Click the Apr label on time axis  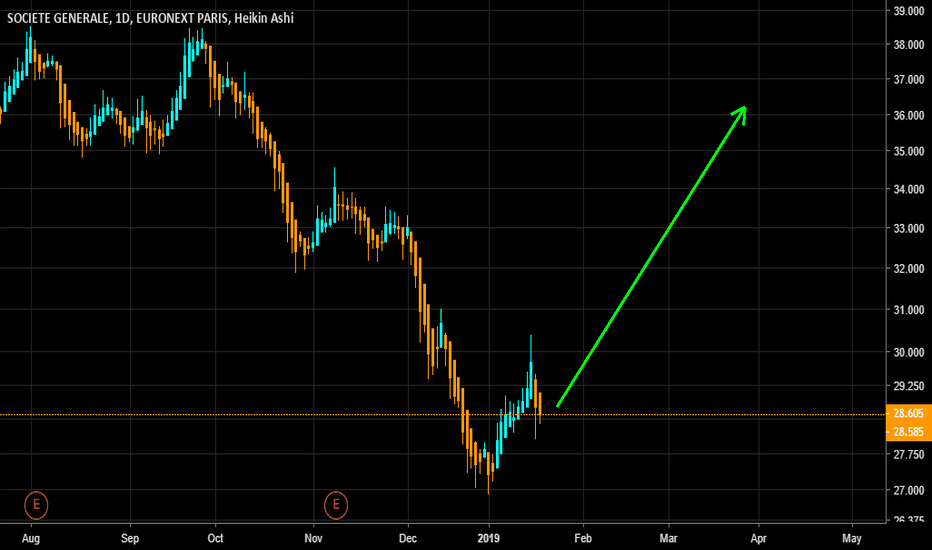(x=758, y=539)
